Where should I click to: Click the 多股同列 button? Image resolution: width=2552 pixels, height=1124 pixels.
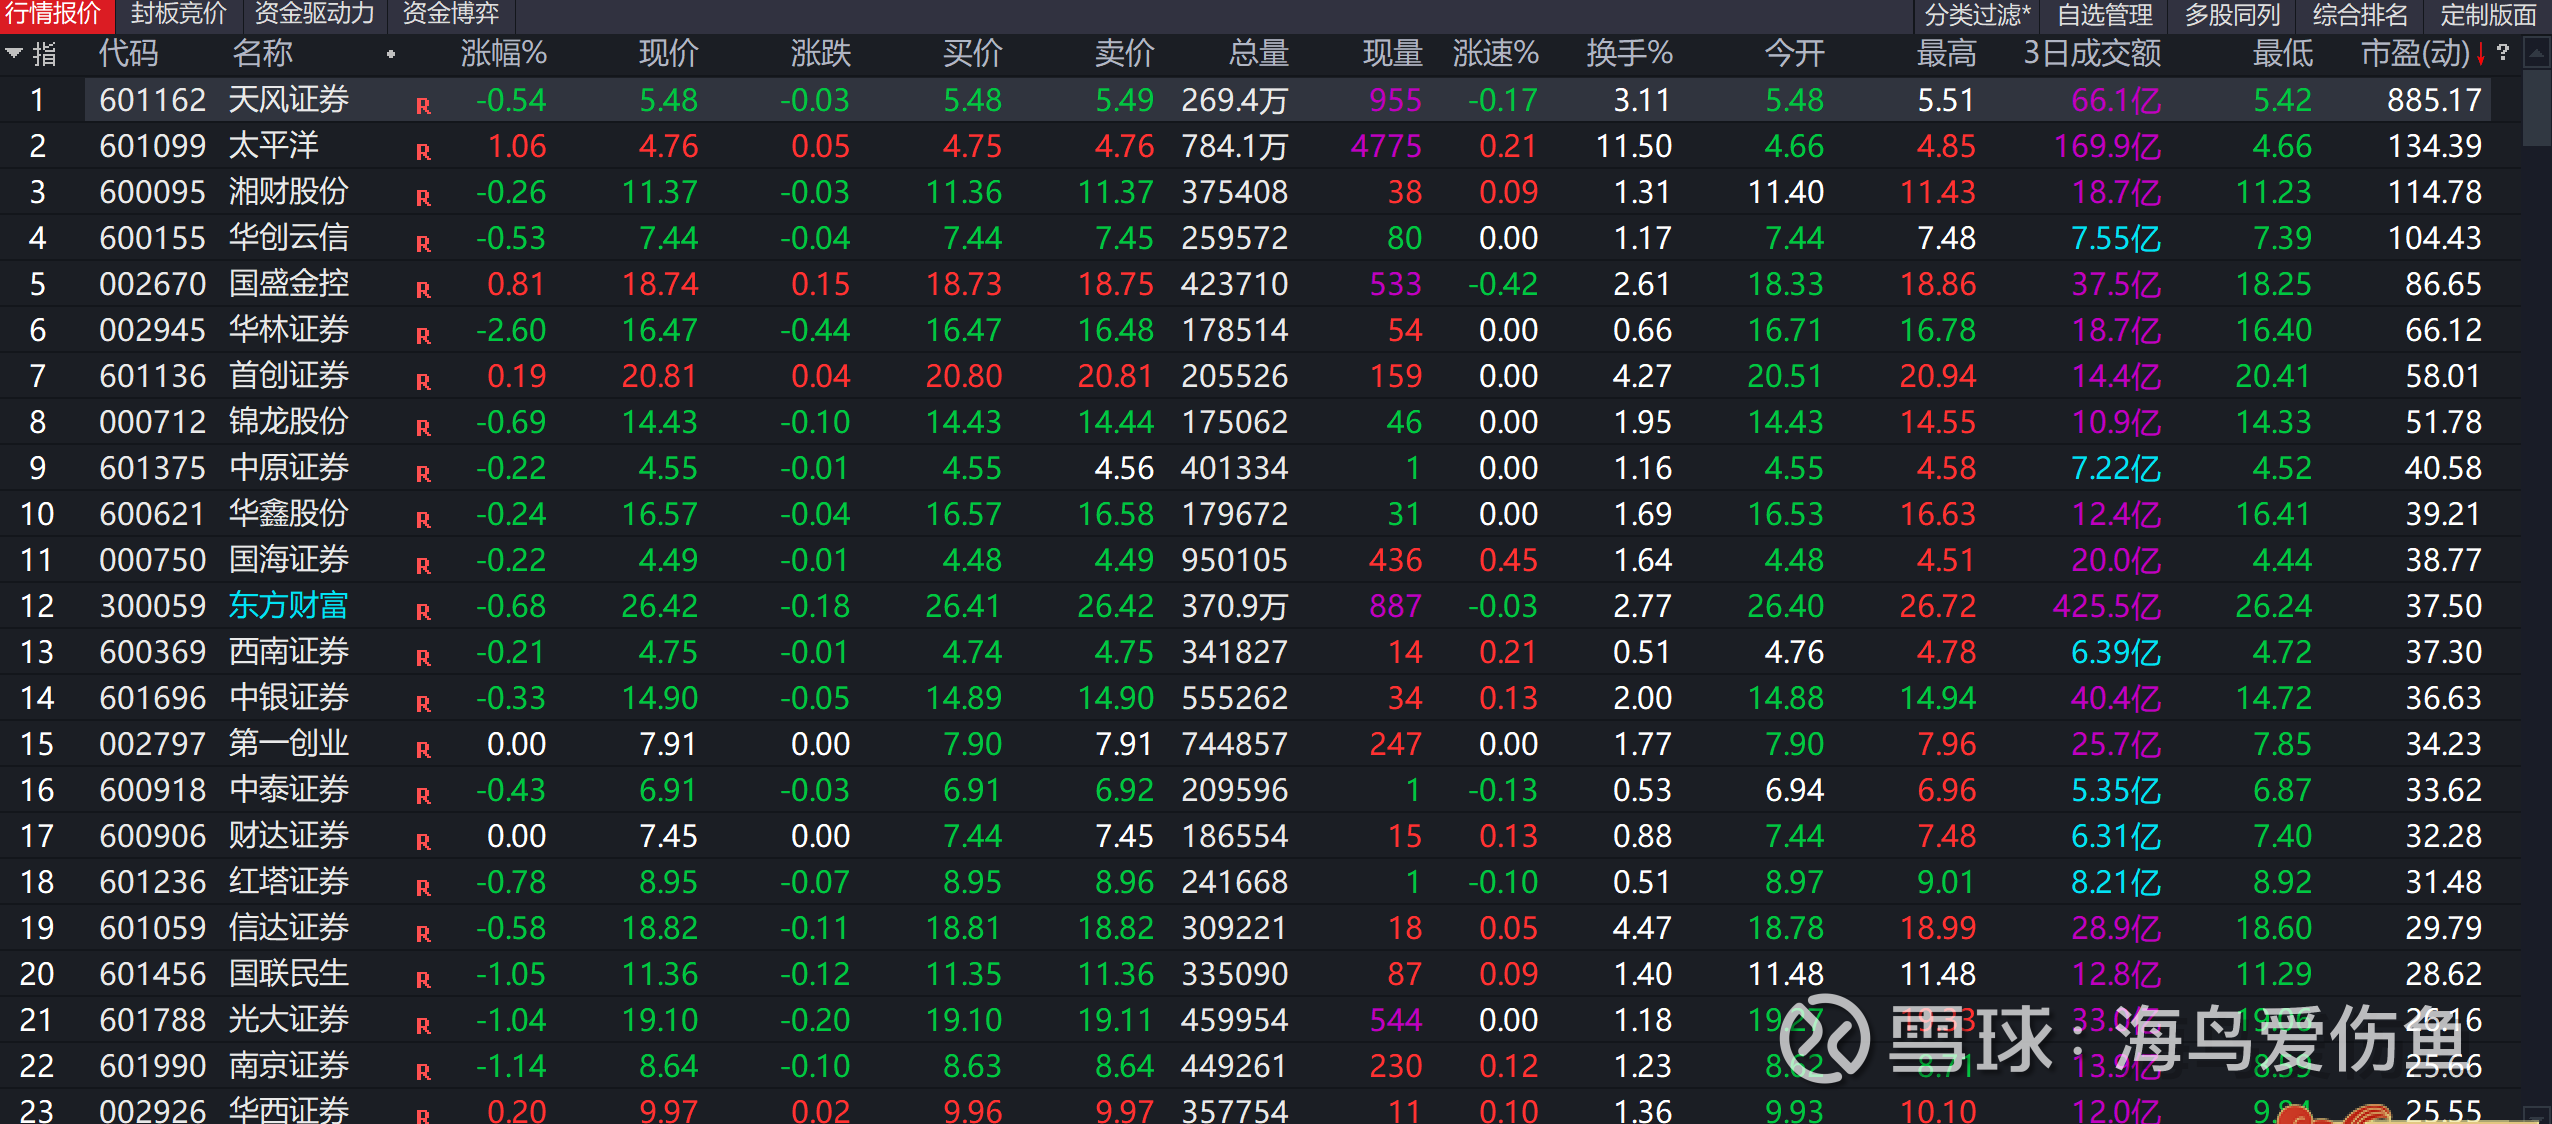pyautogui.click(x=2232, y=15)
